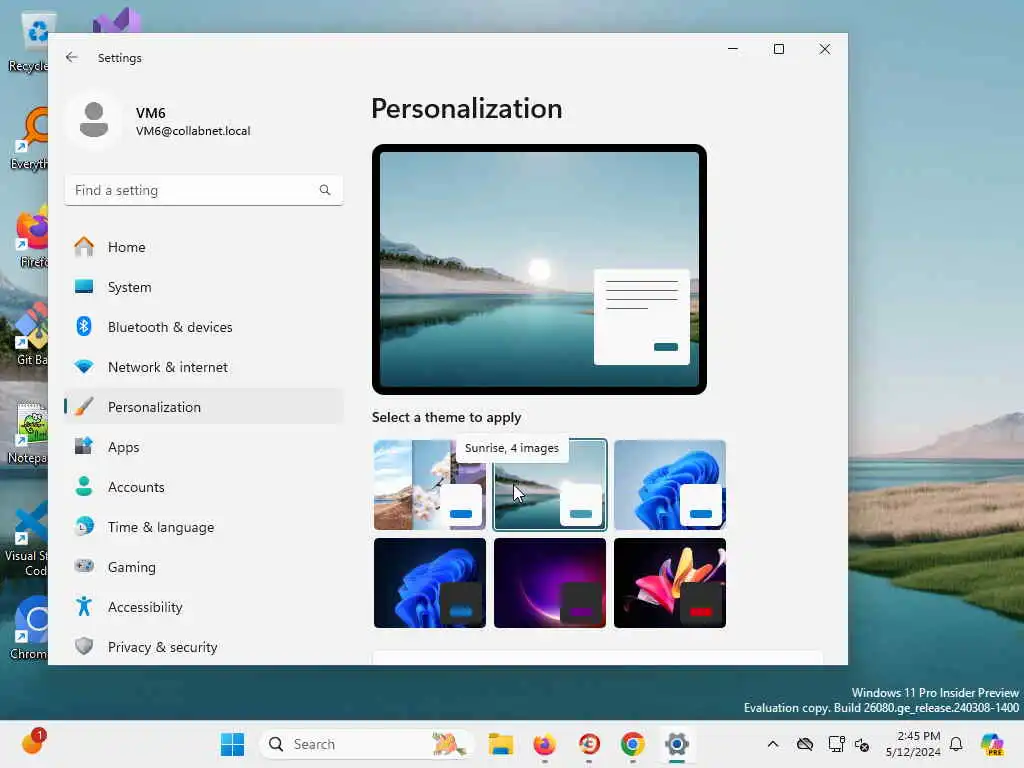
Task: Apply the colorful flower dark theme
Action: point(669,583)
